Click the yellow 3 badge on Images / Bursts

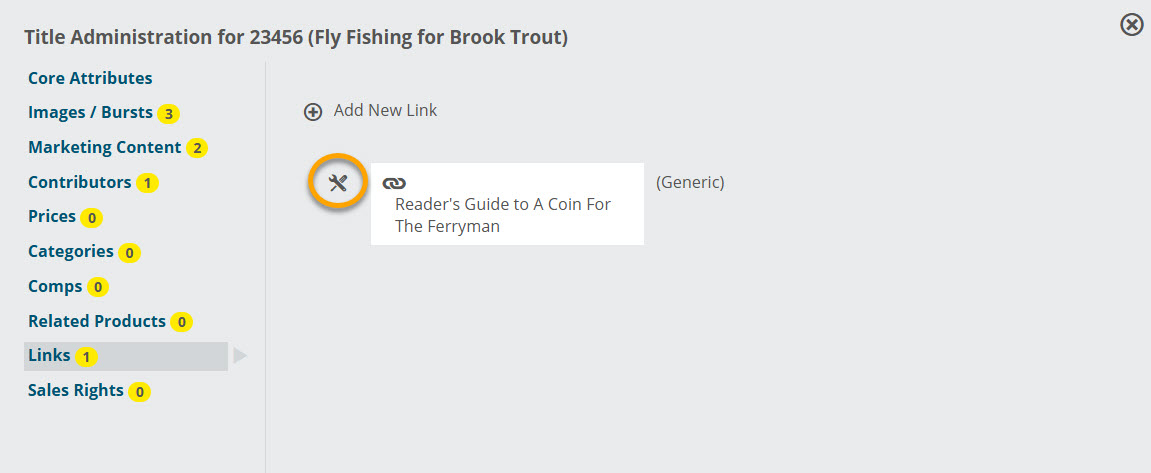168,114
